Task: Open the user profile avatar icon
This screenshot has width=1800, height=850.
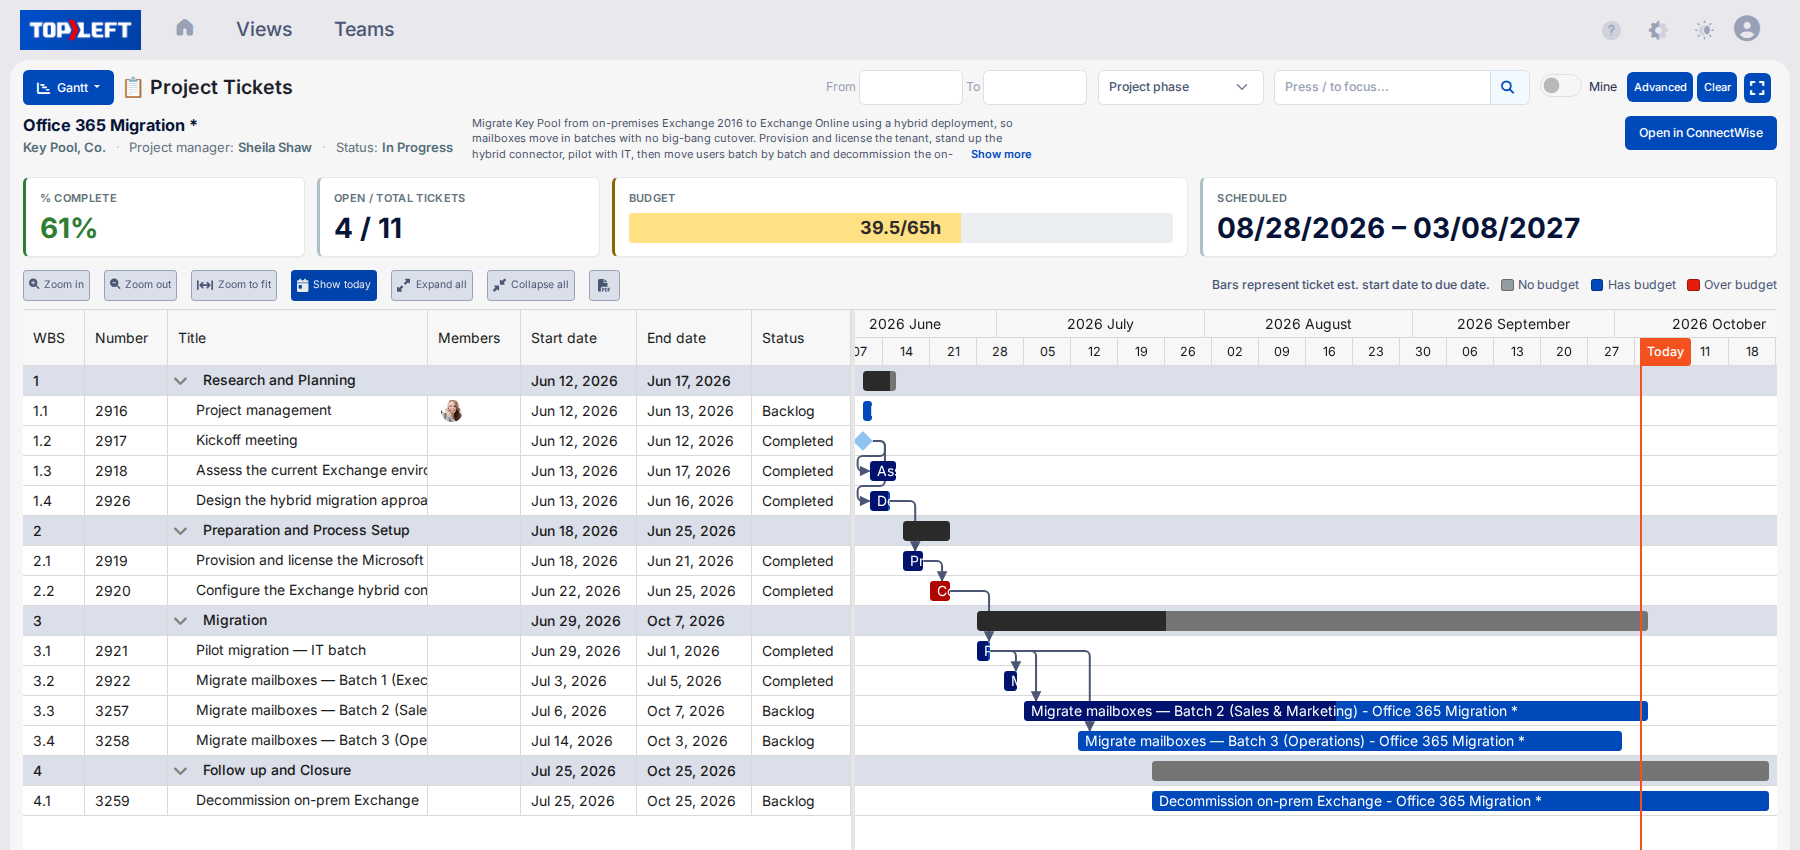Action: pos(1747,29)
